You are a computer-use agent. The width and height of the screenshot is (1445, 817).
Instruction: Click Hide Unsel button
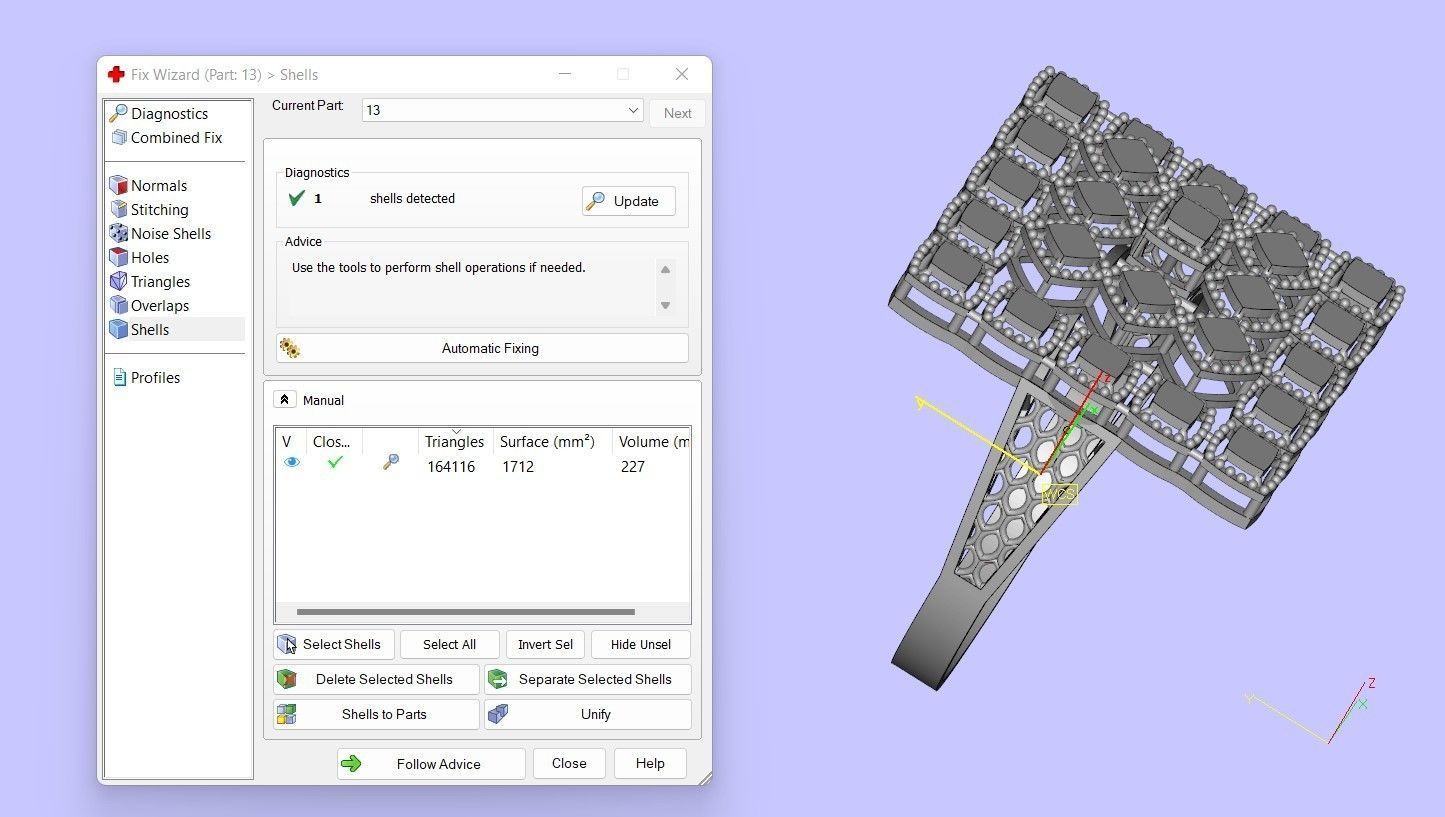pos(641,644)
